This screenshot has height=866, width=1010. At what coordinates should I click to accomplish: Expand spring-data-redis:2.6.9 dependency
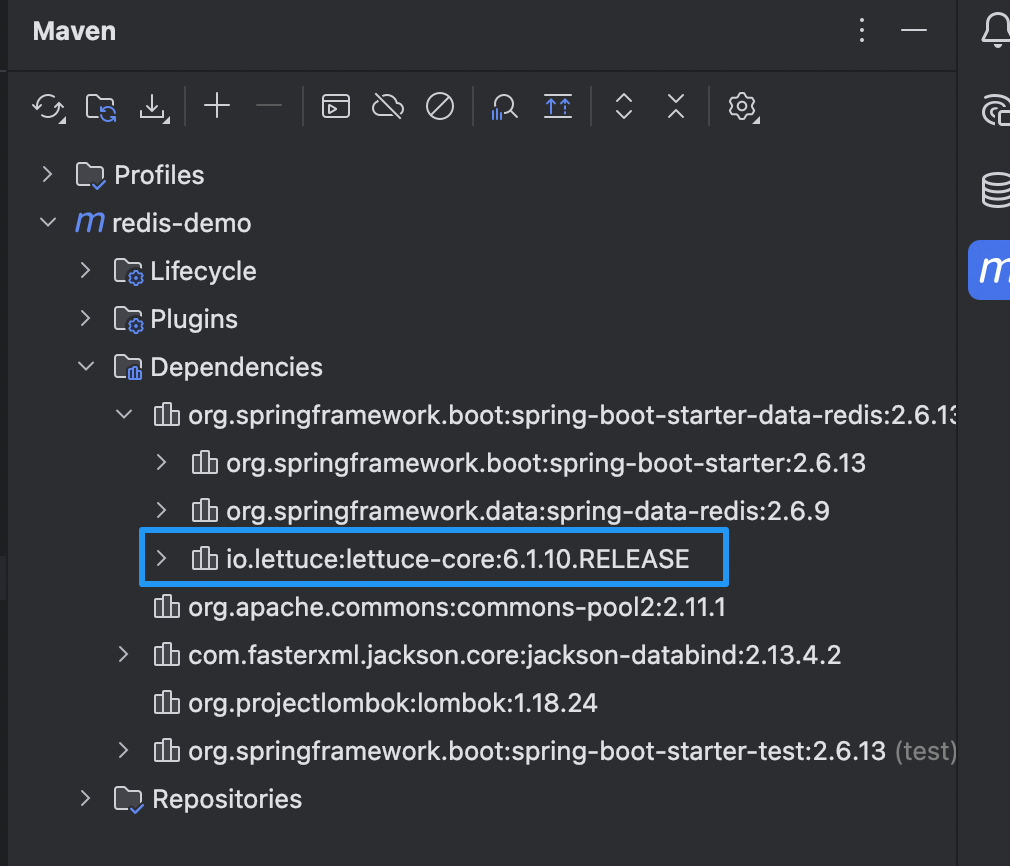(x=161, y=510)
